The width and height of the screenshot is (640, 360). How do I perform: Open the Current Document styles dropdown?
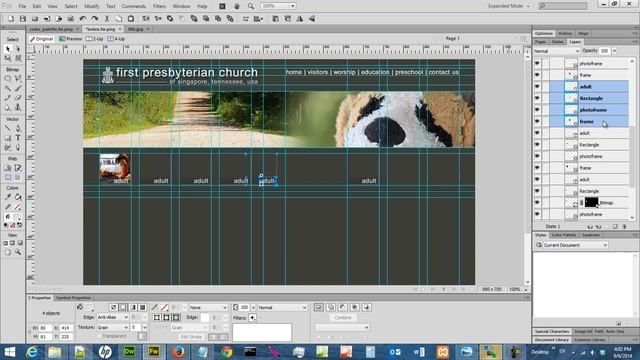575,245
